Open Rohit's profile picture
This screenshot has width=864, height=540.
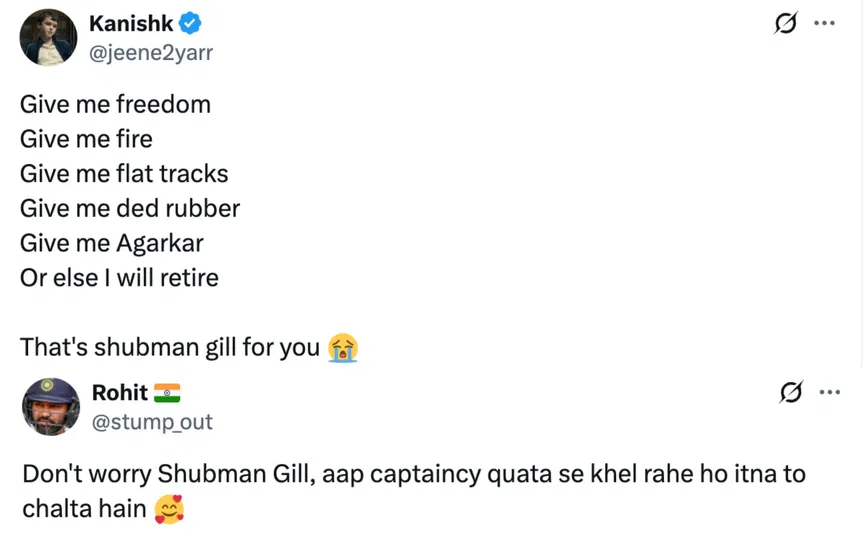(x=50, y=406)
